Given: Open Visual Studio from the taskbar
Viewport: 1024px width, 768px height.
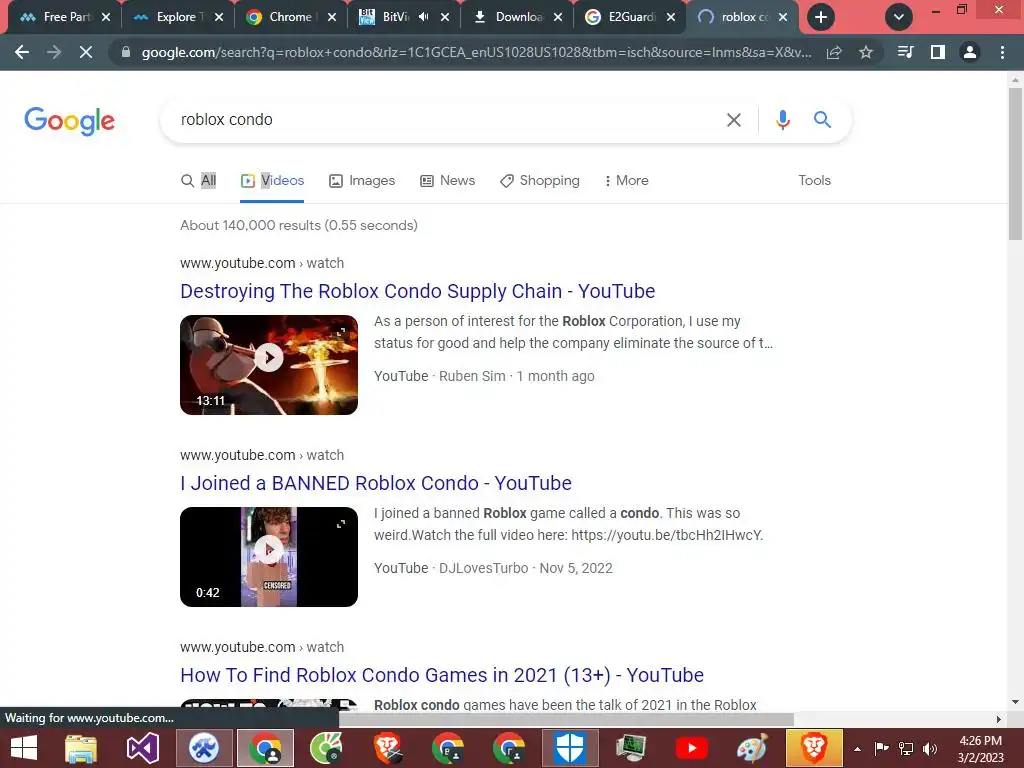Looking at the screenshot, I should click(x=142, y=748).
